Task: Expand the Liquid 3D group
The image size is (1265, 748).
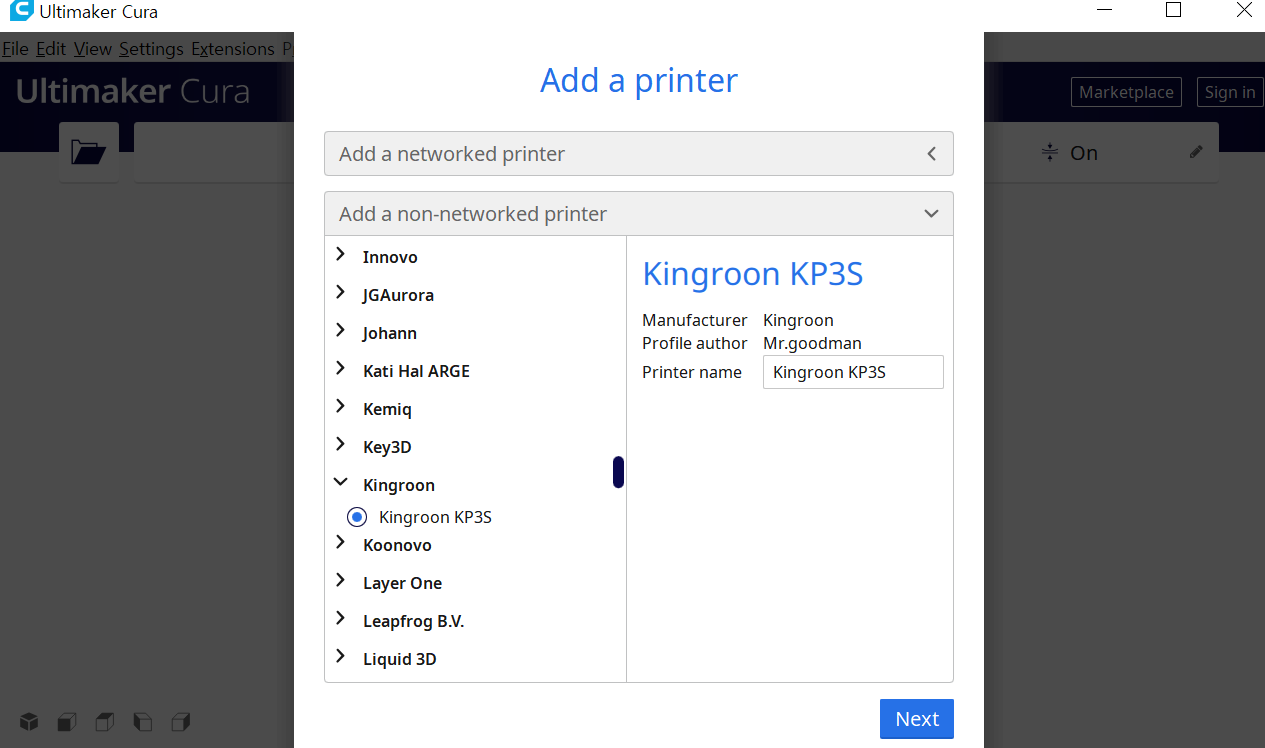Action: click(341, 658)
